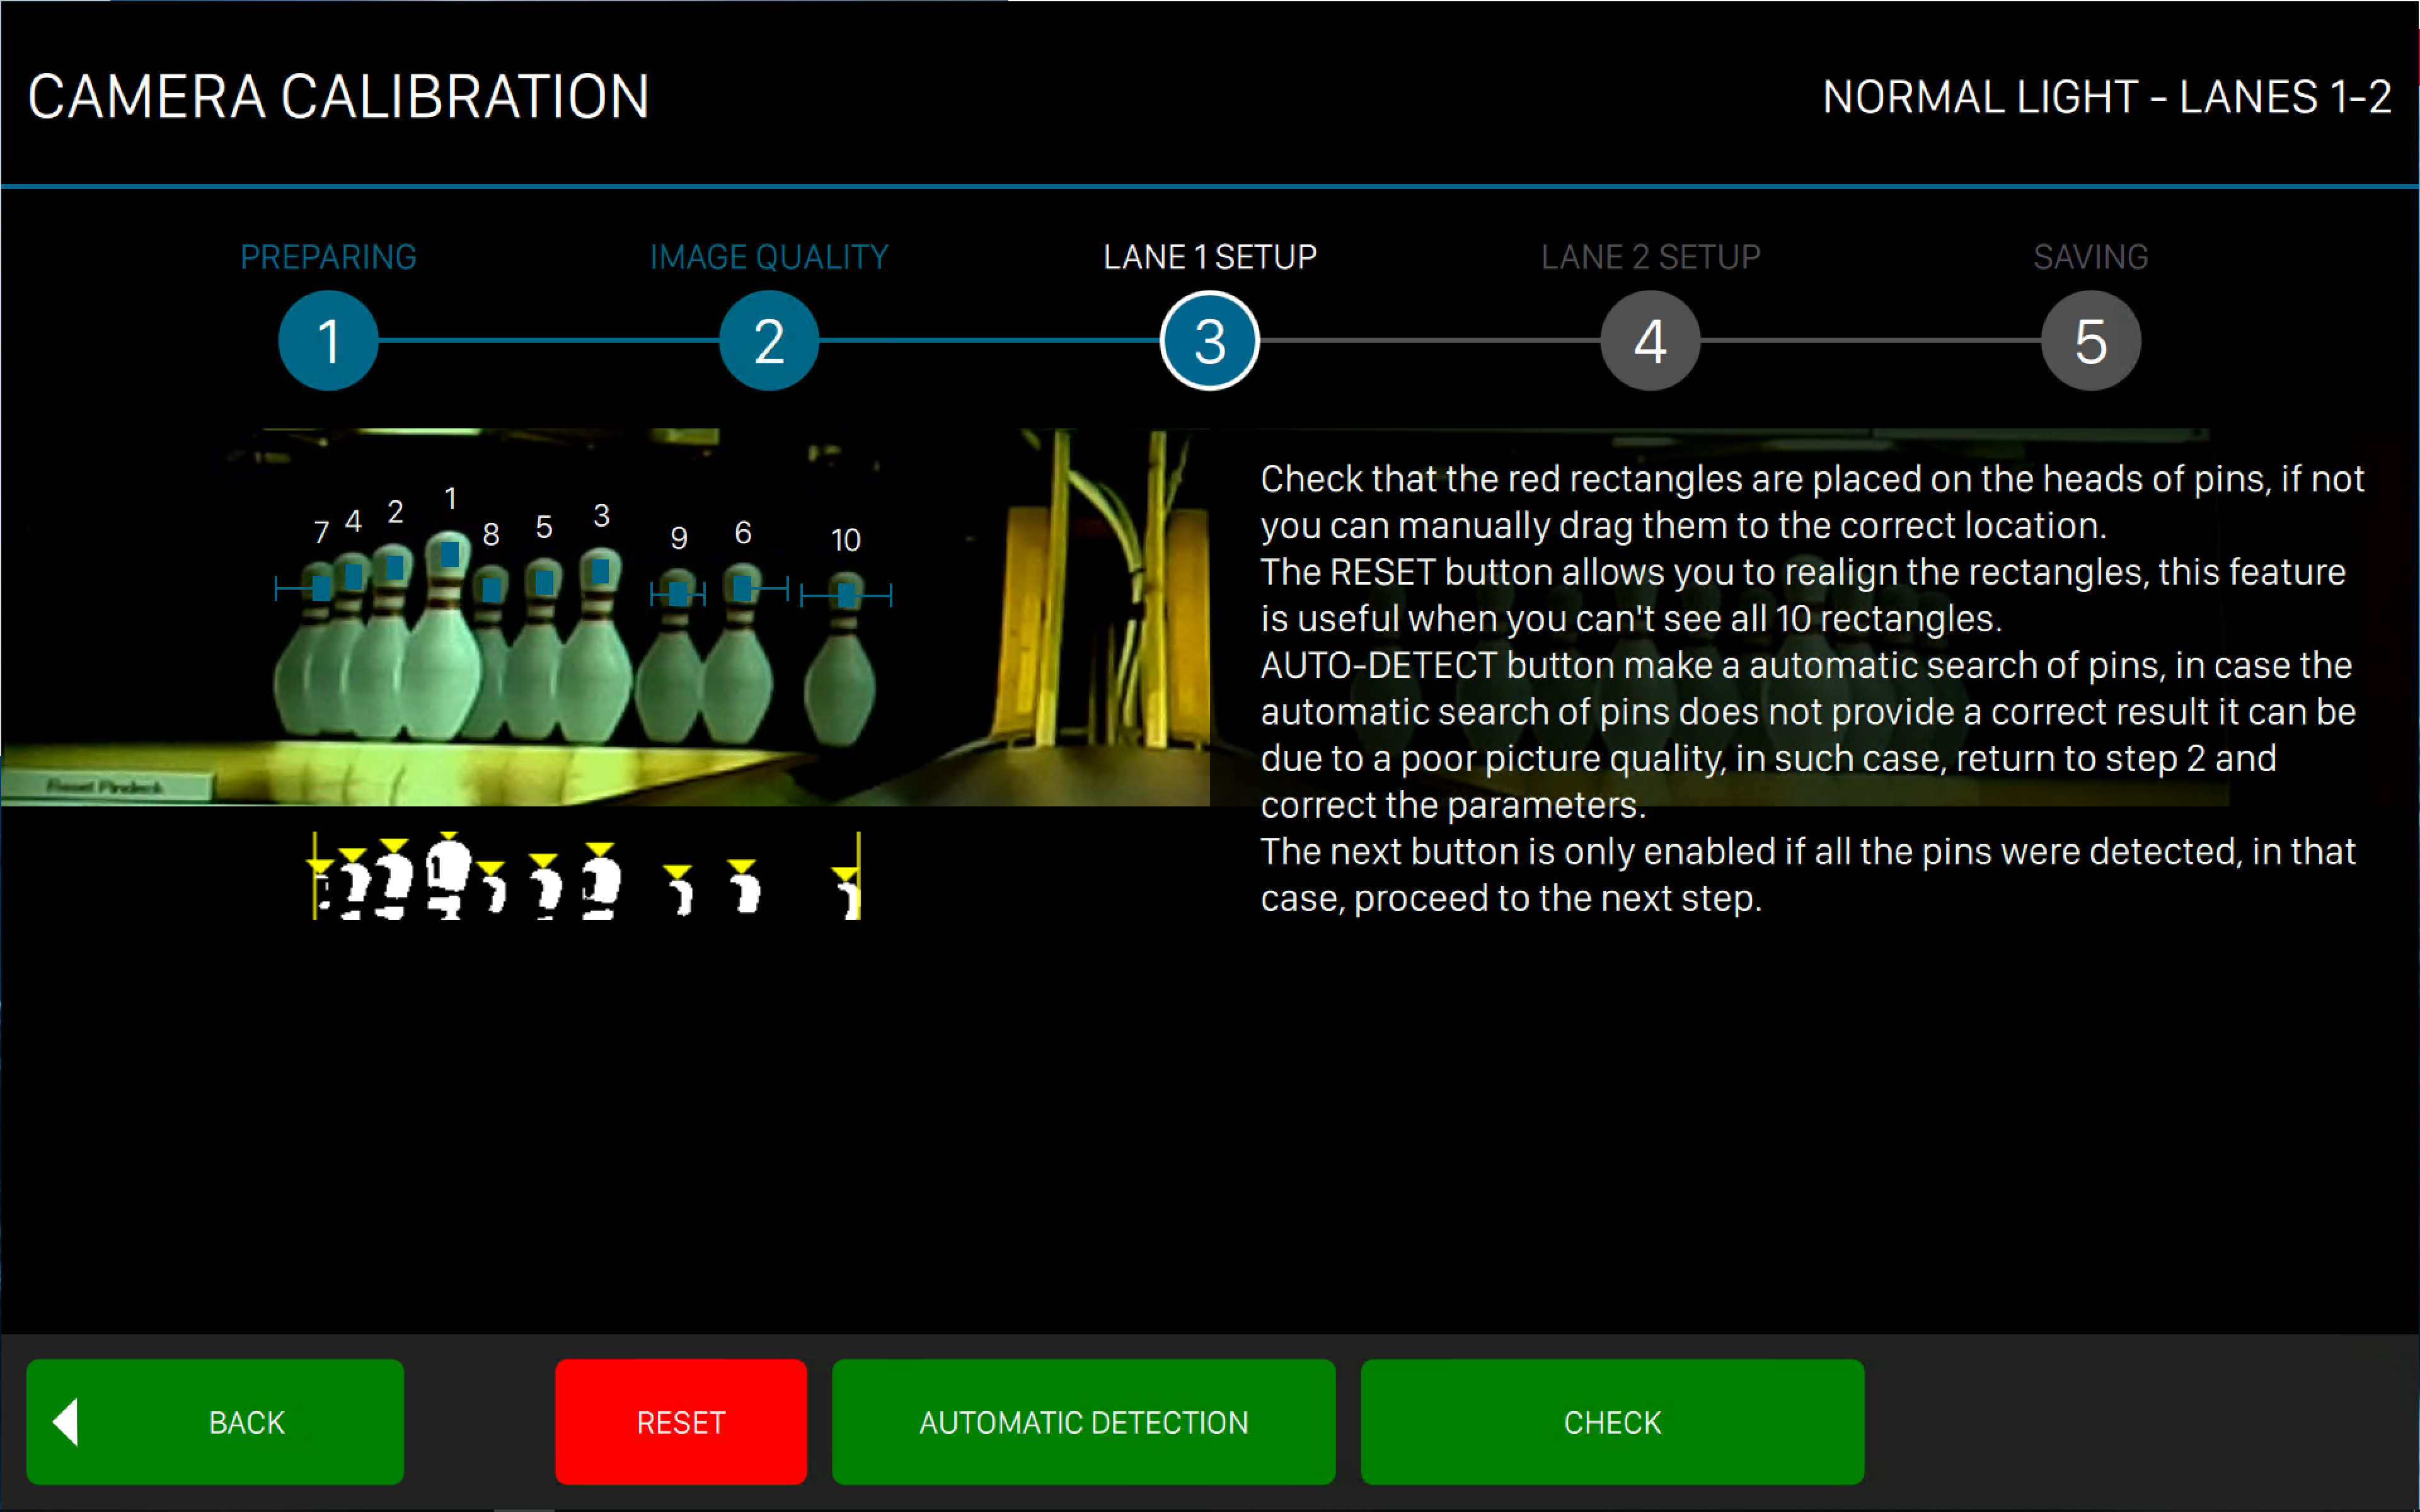Click the step 3 Lane 1 Setup circle
This screenshot has width=2420, height=1512.
tap(1209, 341)
